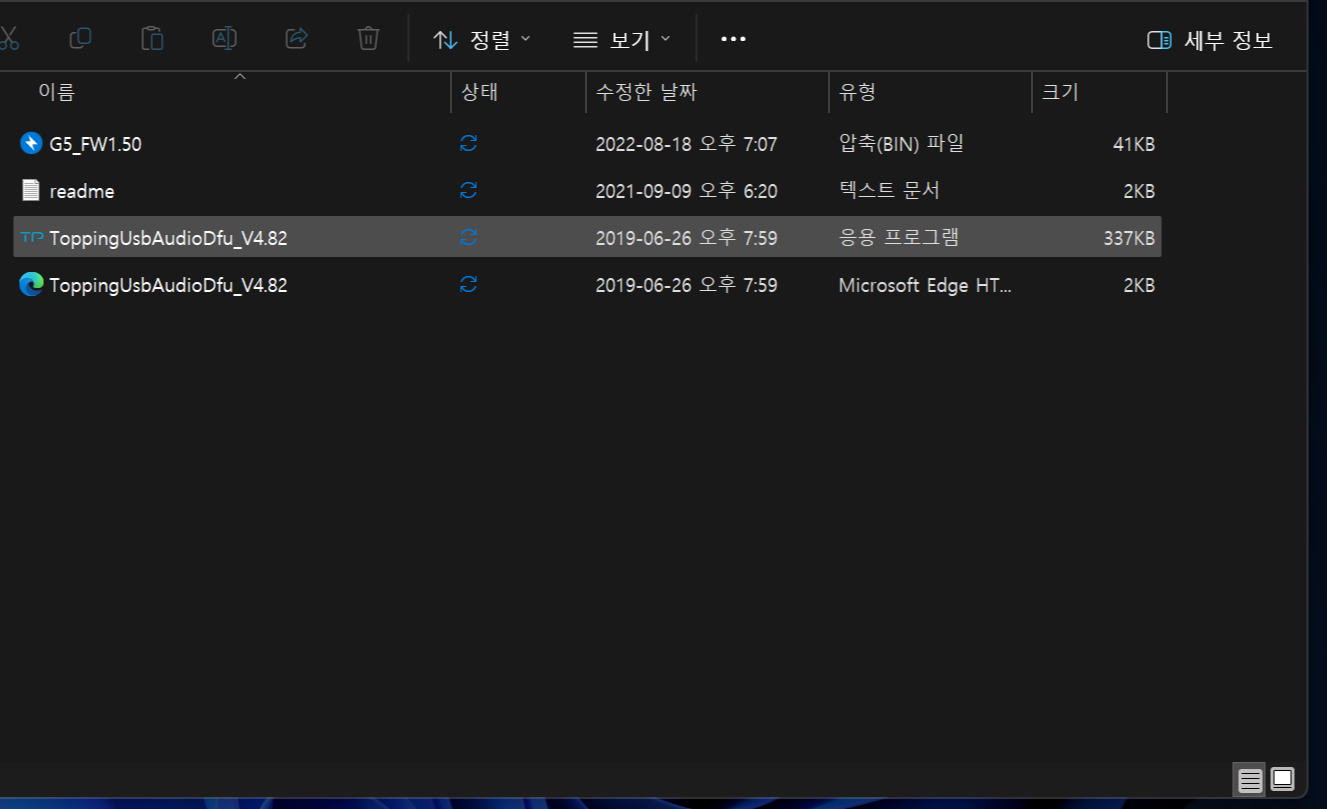Select the readme file name
This screenshot has height=809, width=1327.
coord(82,191)
